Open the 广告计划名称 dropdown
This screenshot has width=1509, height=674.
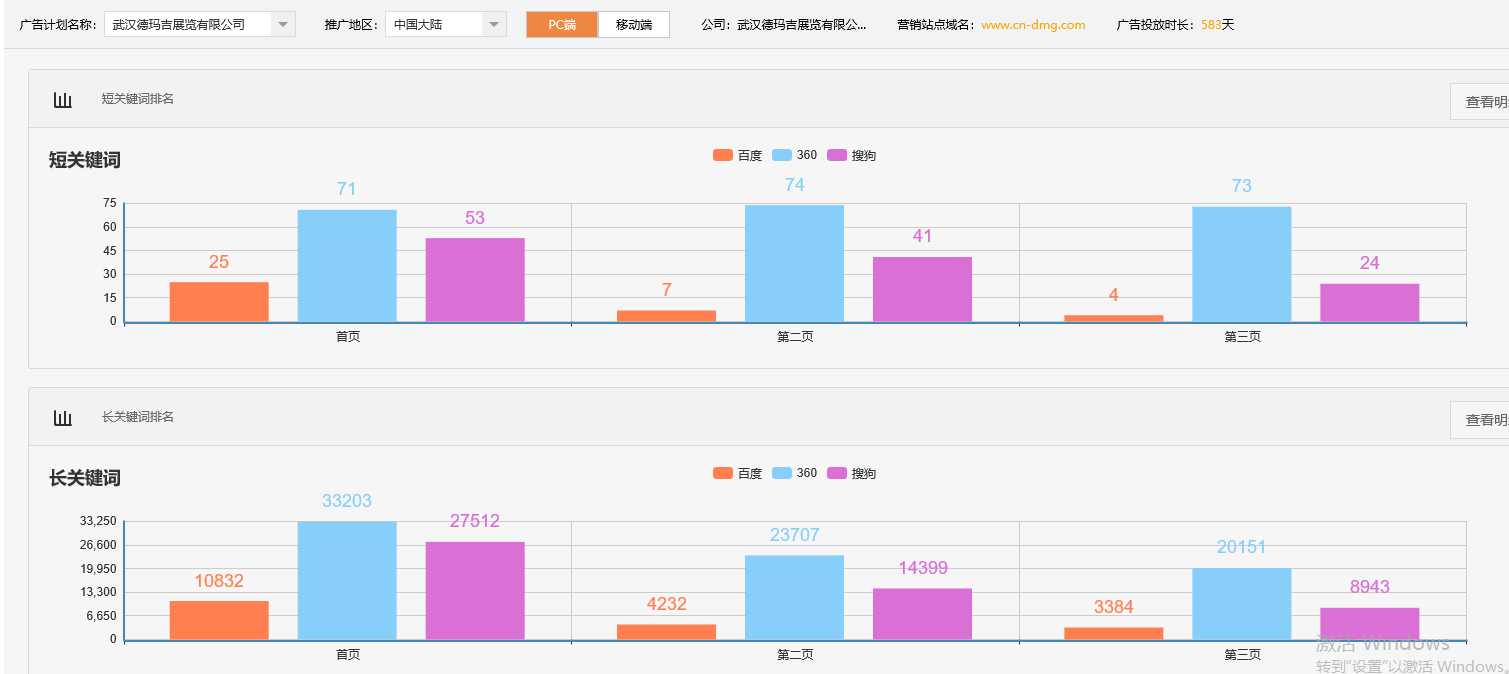point(285,24)
